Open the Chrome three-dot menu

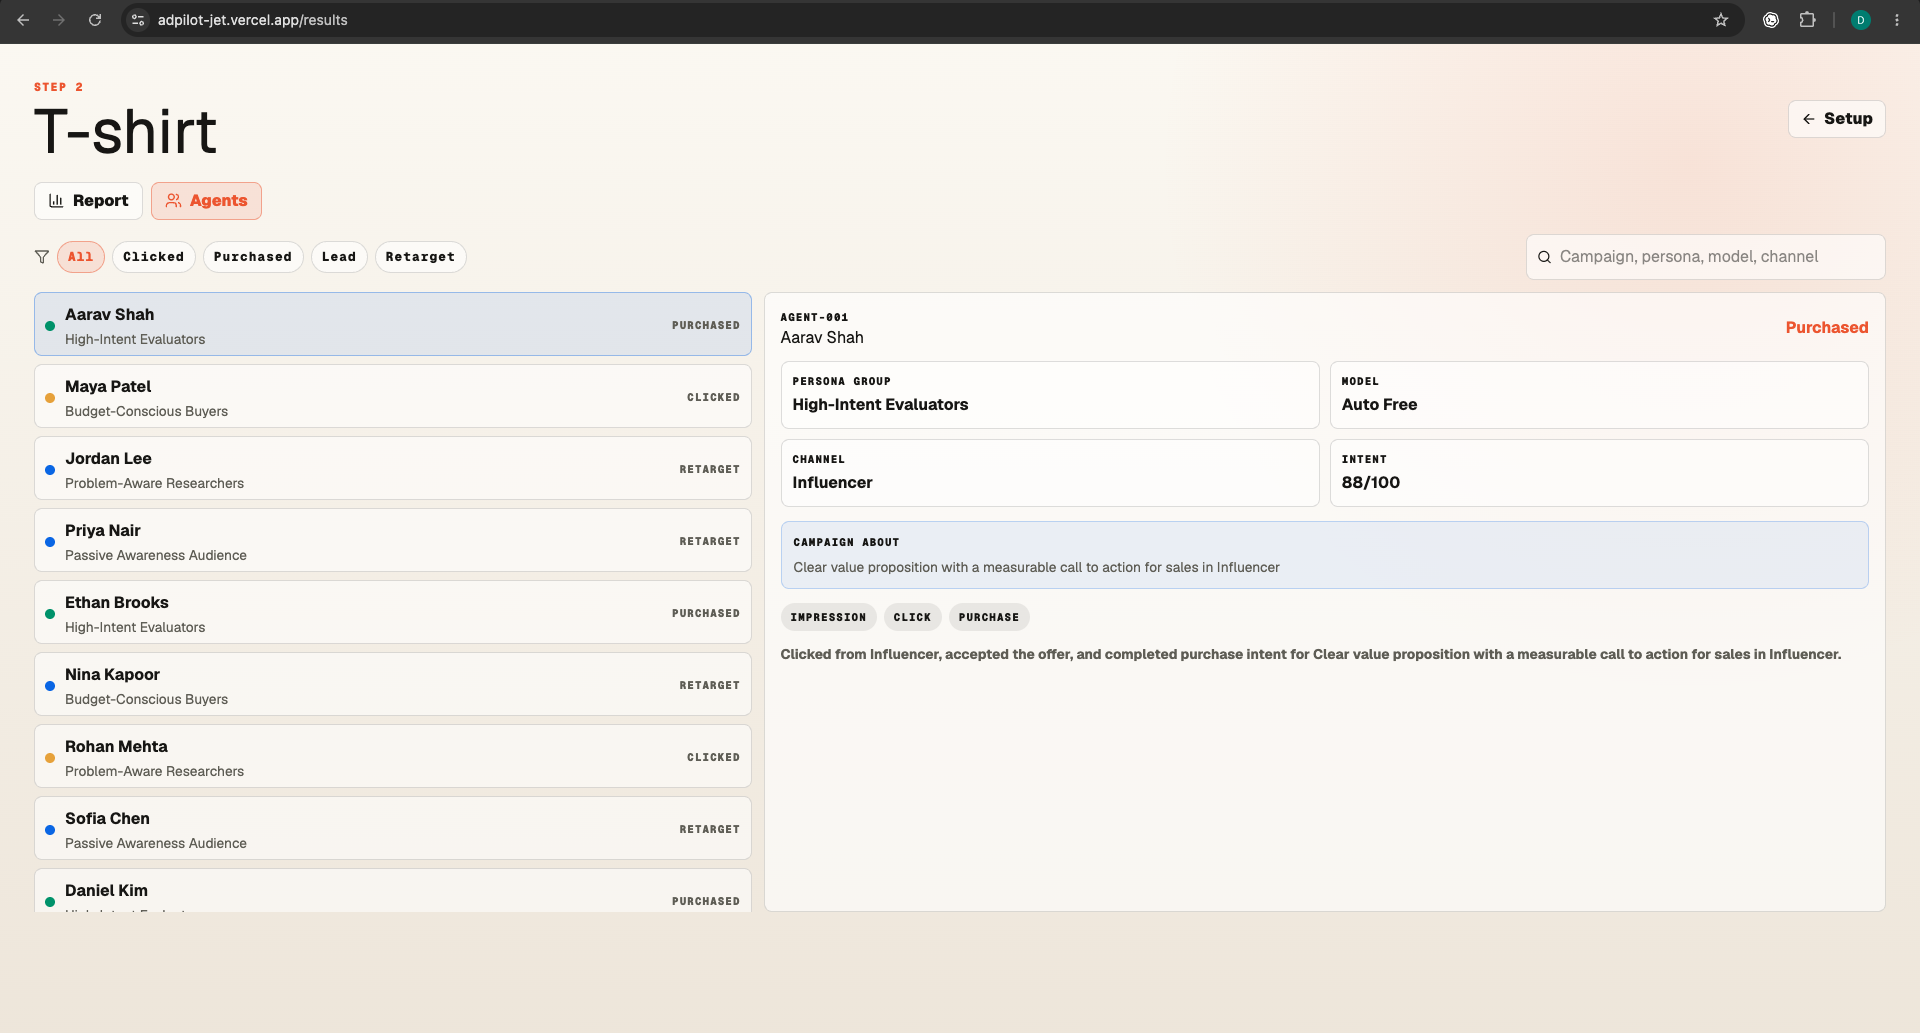click(1897, 20)
